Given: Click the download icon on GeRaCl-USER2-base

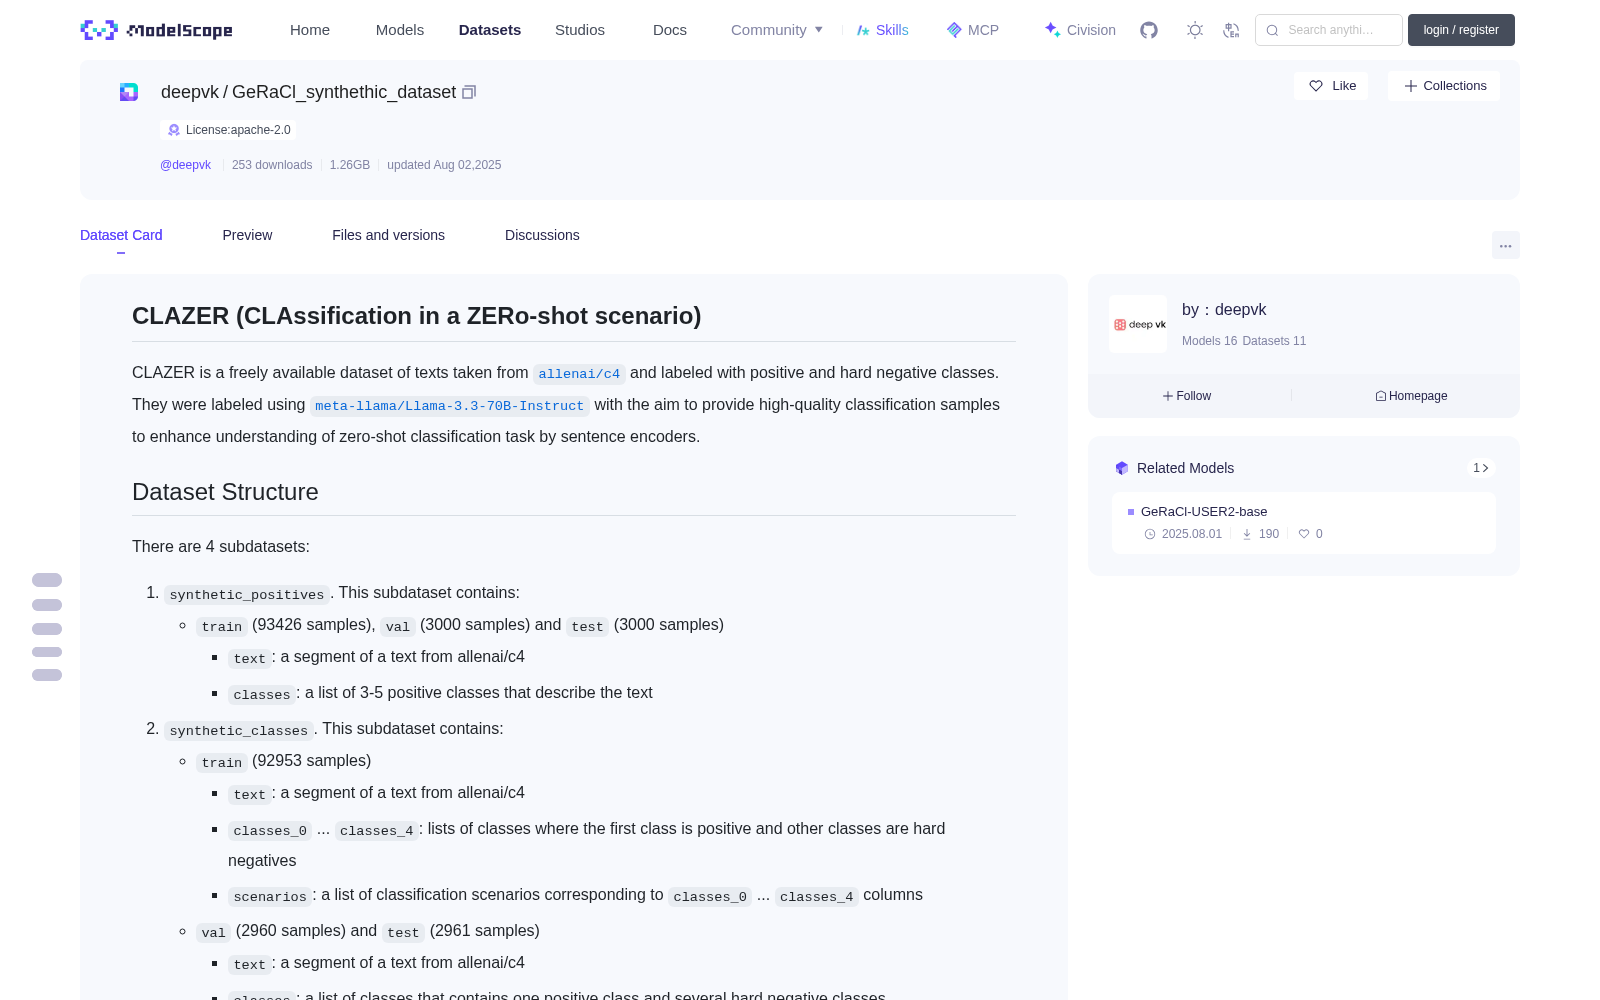Looking at the screenshot, I should (1247, 534).
